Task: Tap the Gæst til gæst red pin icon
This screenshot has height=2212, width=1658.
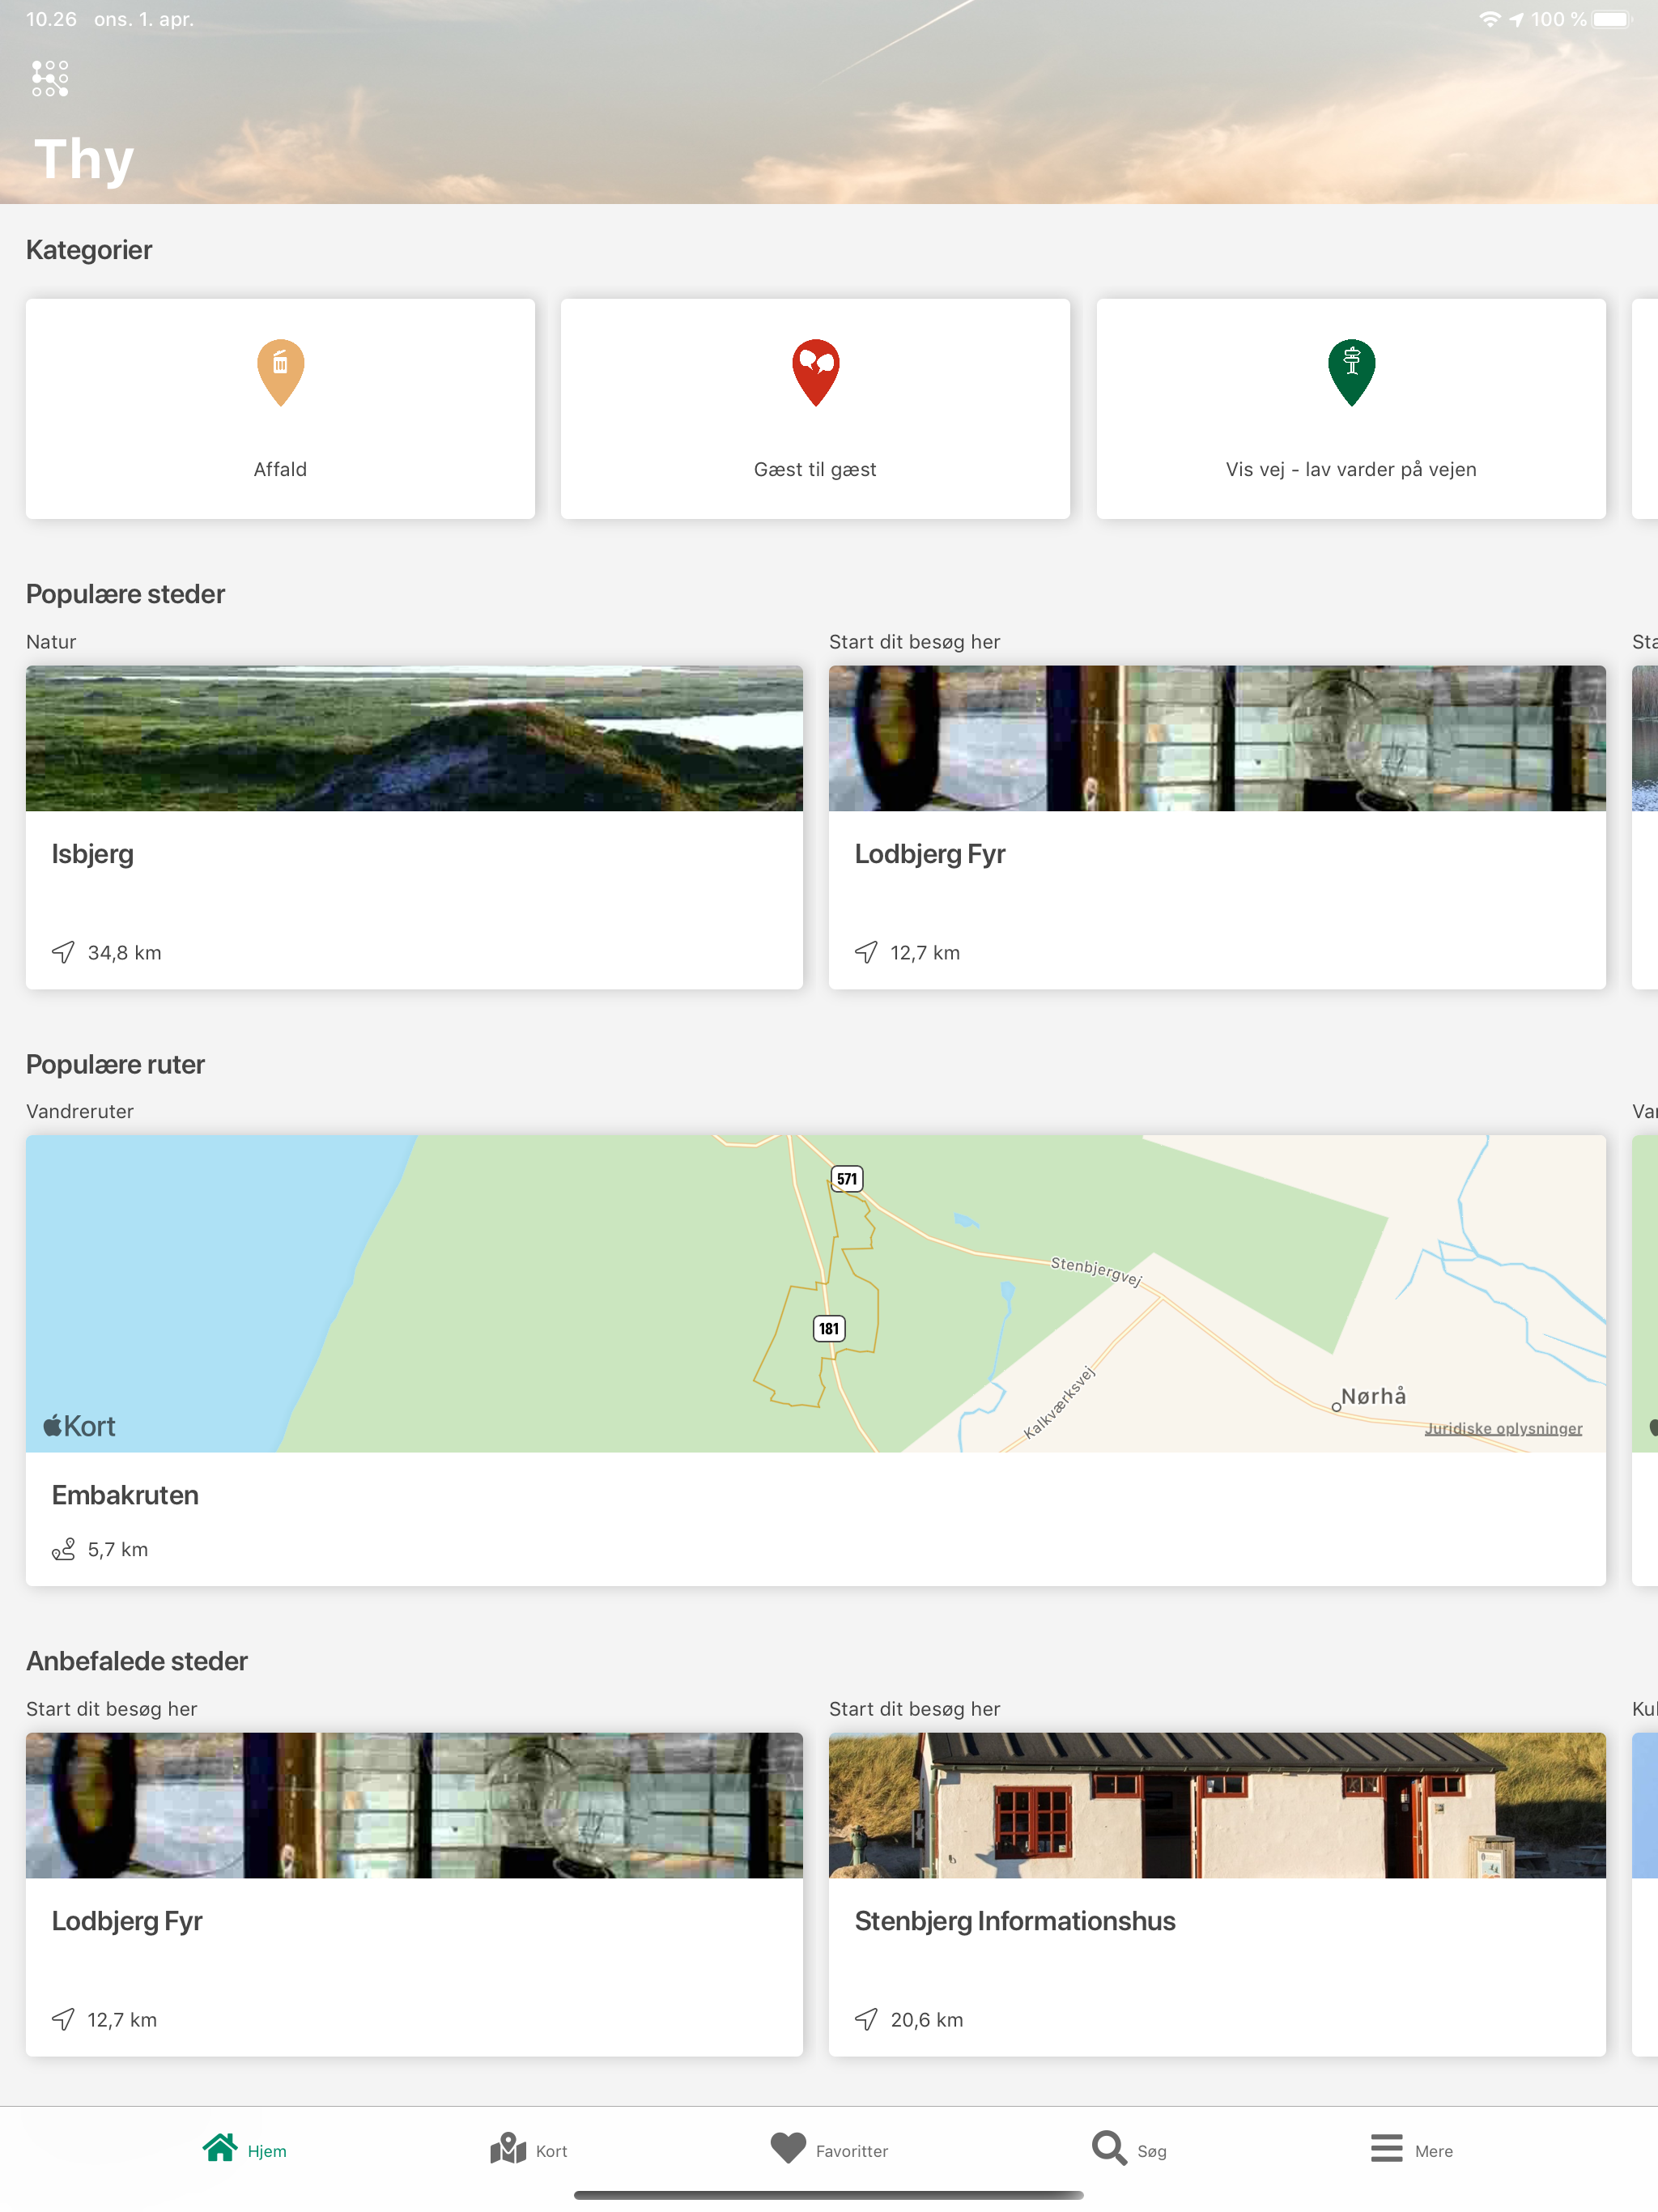Action: pyautogui.click(x=815, y=372)
